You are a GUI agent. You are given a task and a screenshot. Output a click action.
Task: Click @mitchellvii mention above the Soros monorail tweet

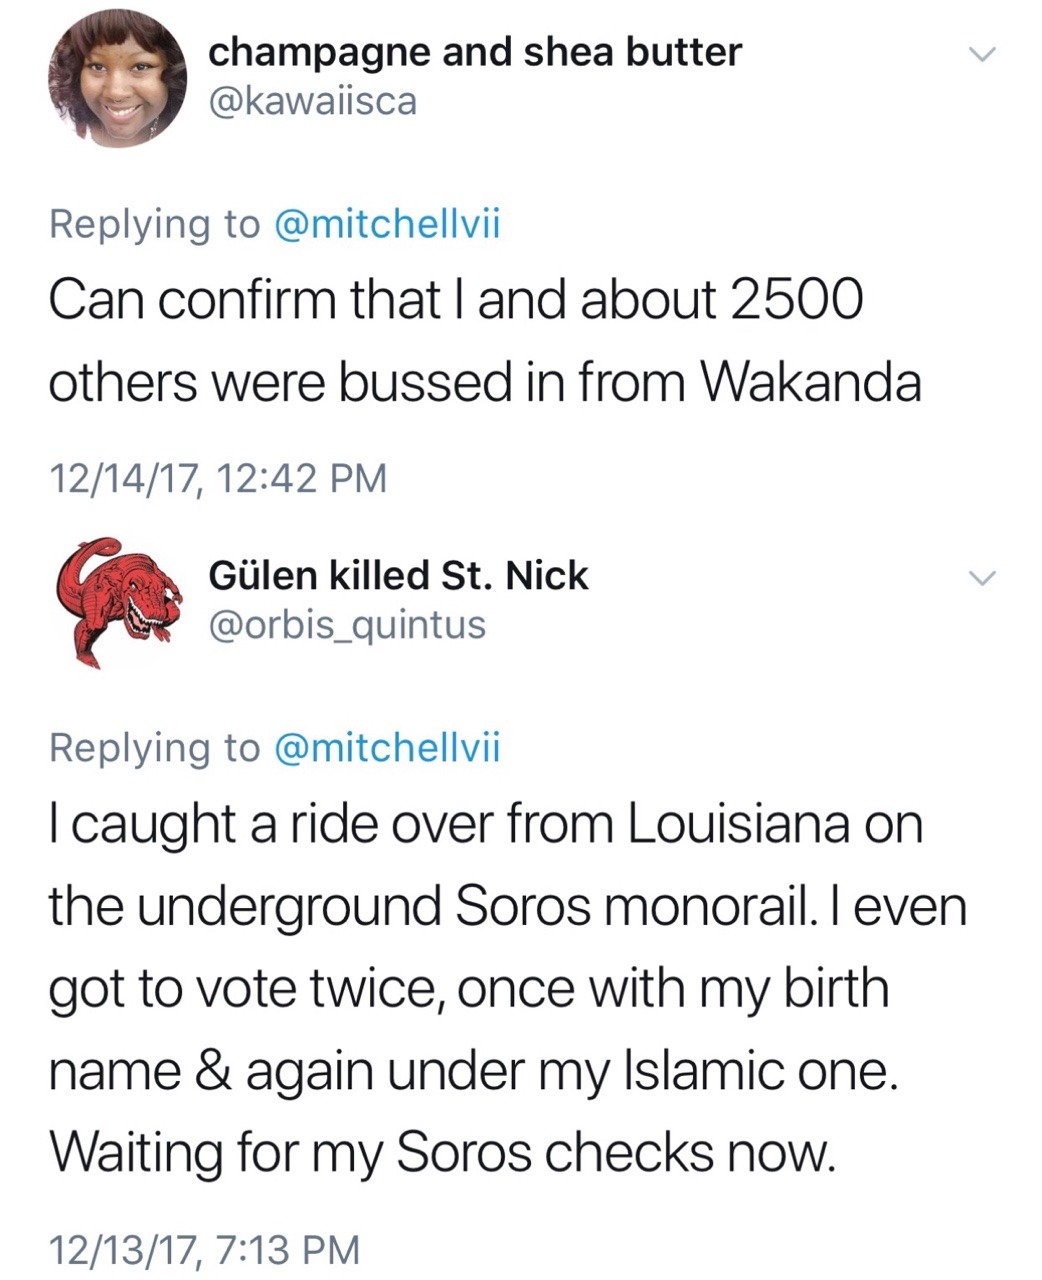coord(385,747)
